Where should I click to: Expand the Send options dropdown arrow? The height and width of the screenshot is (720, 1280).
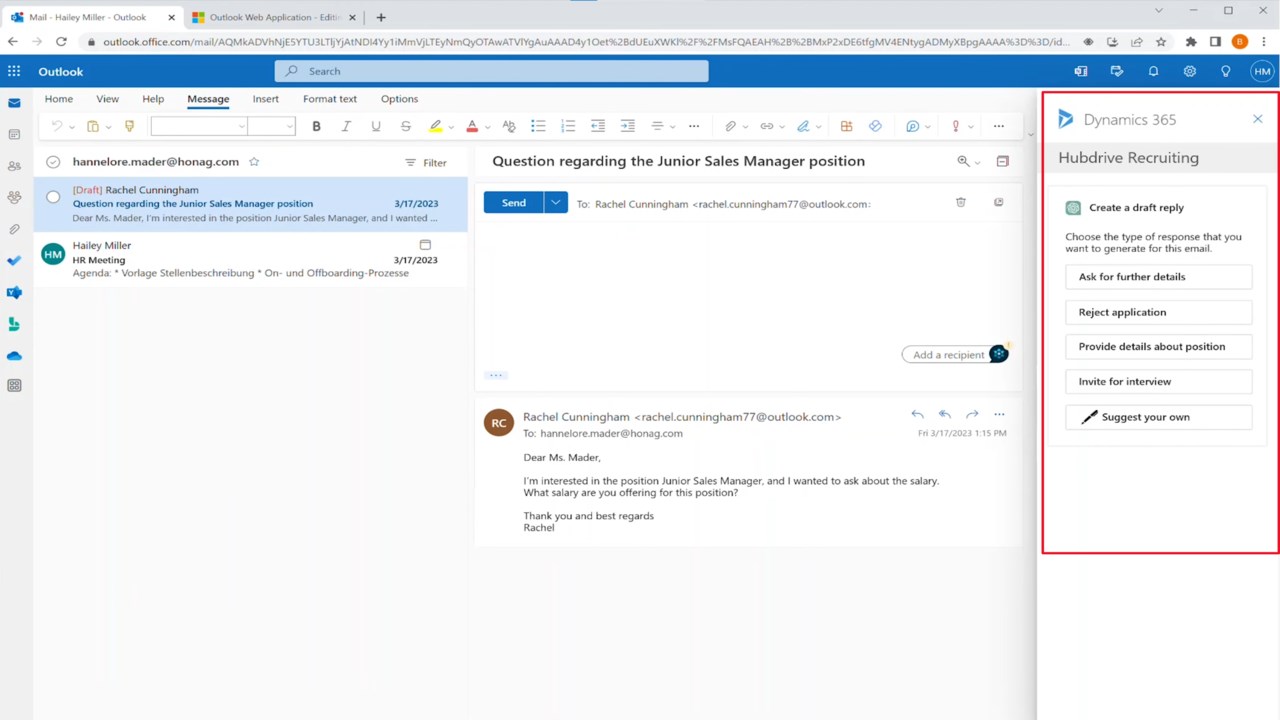pos(555,203)
